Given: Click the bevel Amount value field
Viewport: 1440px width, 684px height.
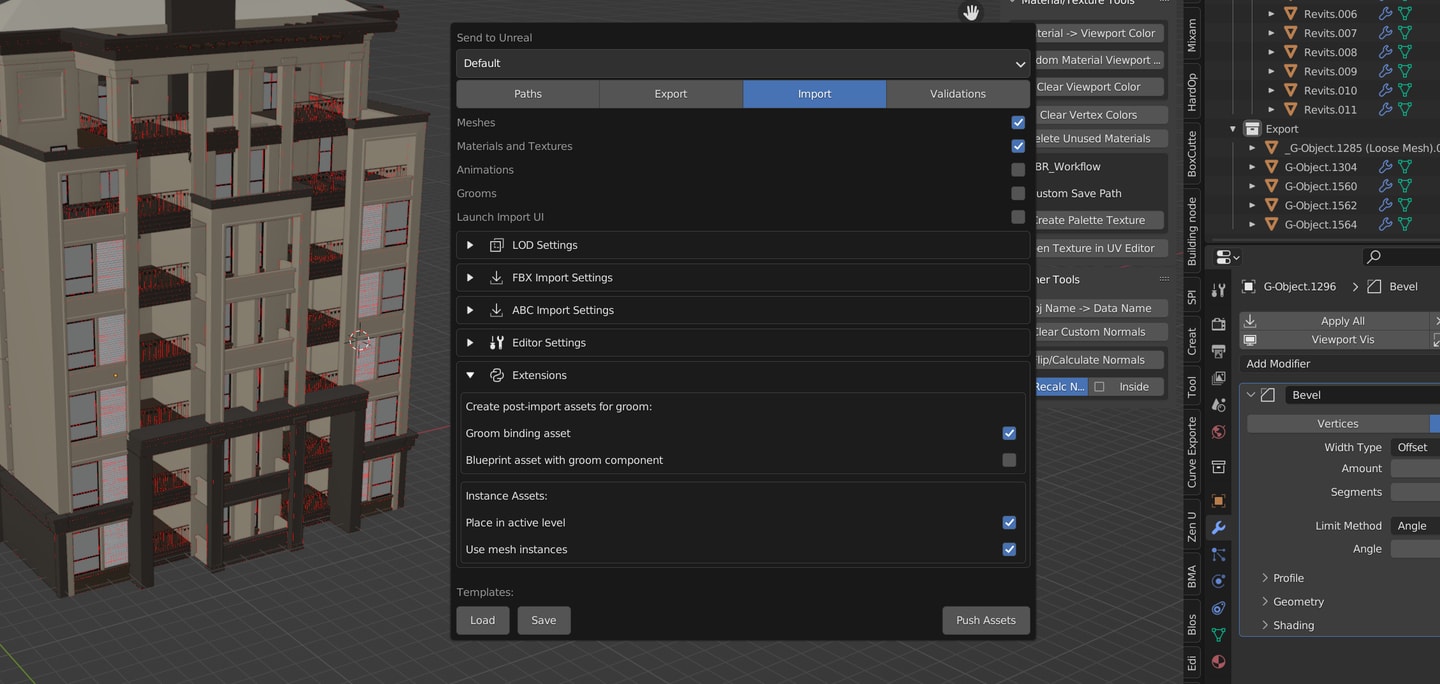Looking at the screenshot, I should tap(1415, 468).
